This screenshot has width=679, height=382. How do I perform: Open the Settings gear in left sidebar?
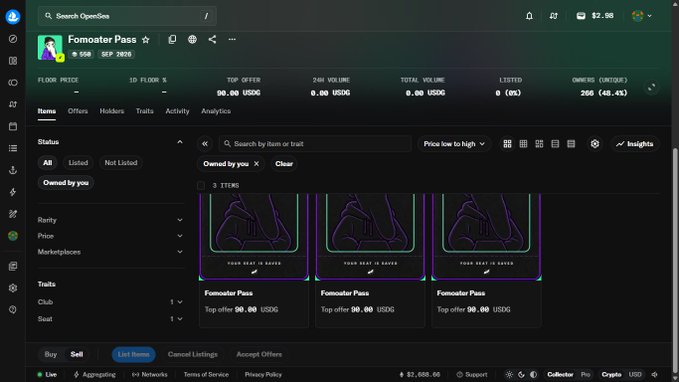click(13, 288)
